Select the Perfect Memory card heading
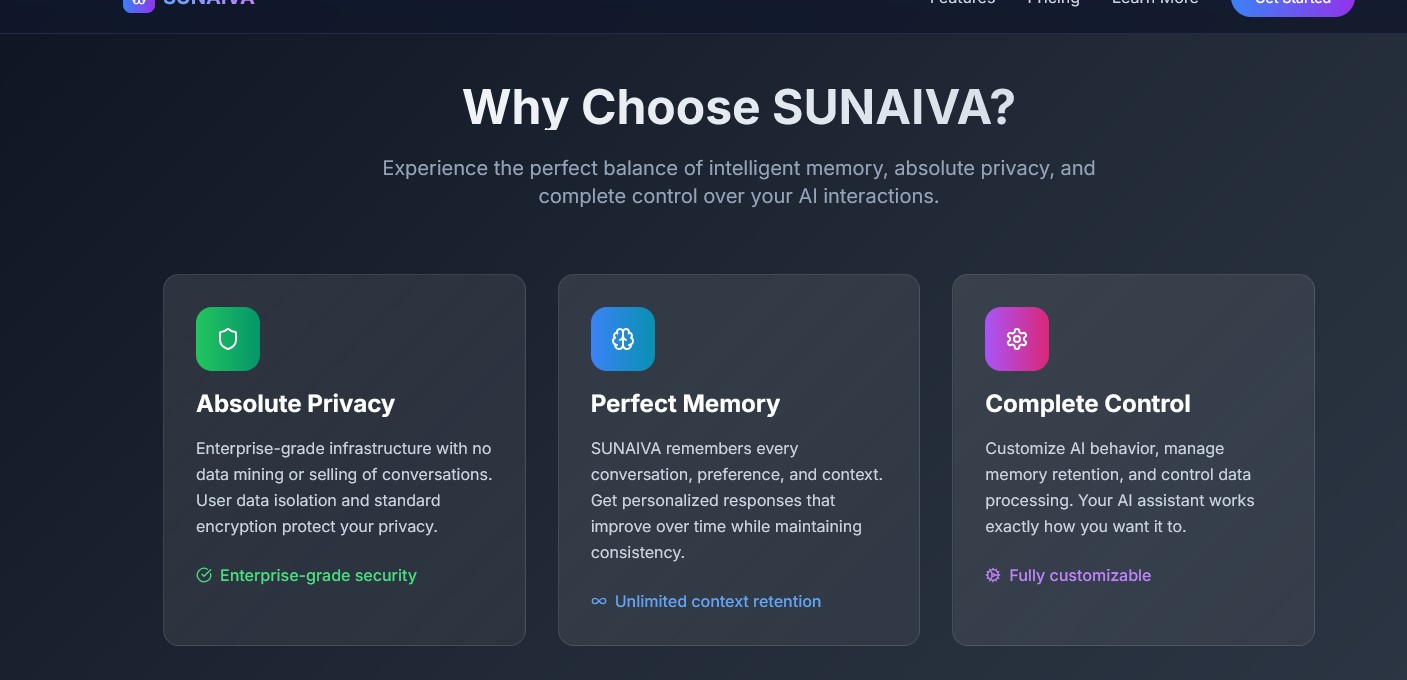Viewport: 1407px width, 680px height. tap(685, 404)
